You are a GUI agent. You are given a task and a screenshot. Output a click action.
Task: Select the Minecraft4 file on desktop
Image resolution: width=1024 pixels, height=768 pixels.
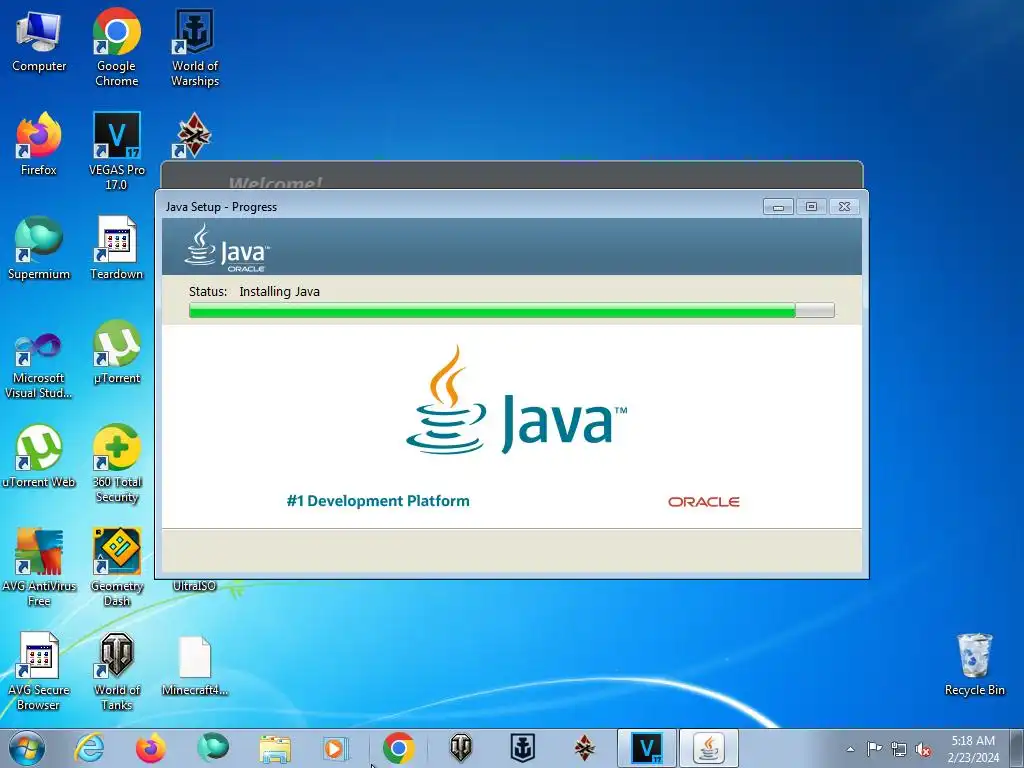point(195,665)
